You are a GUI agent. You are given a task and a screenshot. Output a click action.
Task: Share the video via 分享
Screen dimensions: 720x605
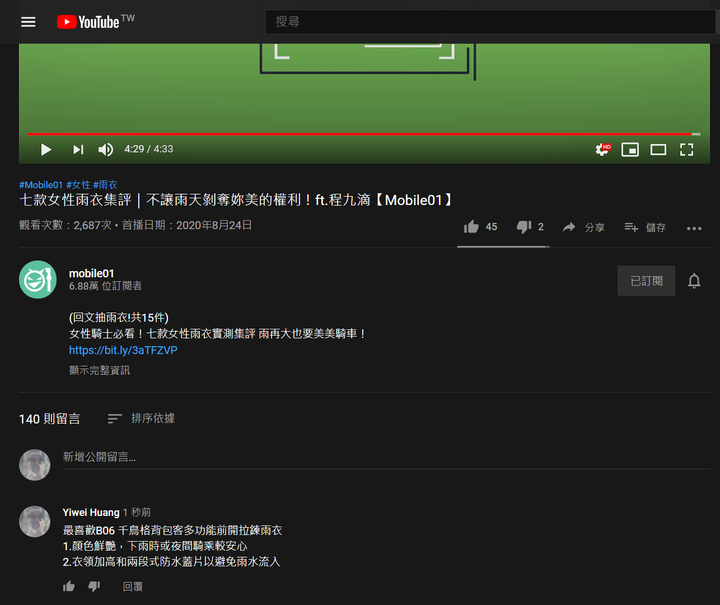coord(583,227)
